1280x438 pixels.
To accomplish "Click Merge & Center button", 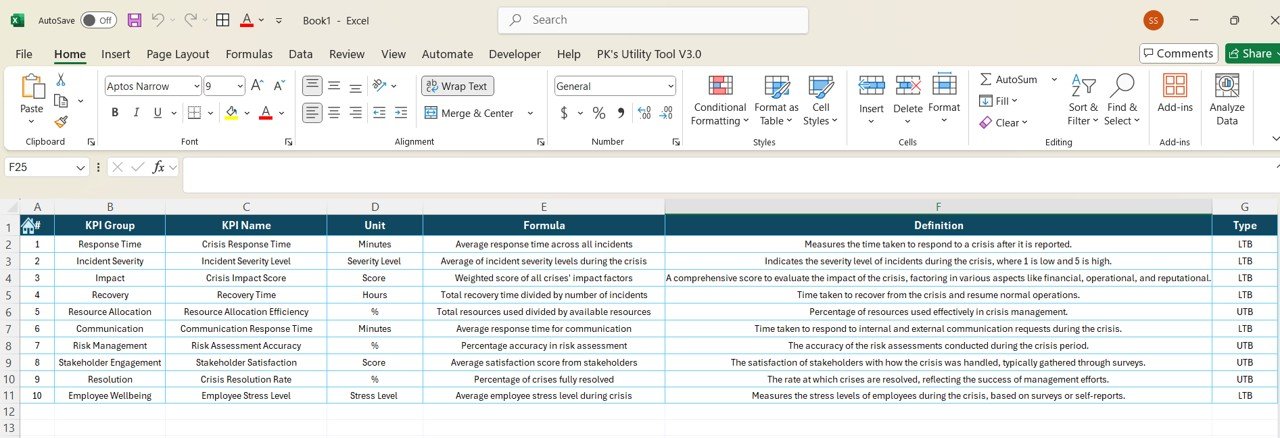I will pos(470,113).
